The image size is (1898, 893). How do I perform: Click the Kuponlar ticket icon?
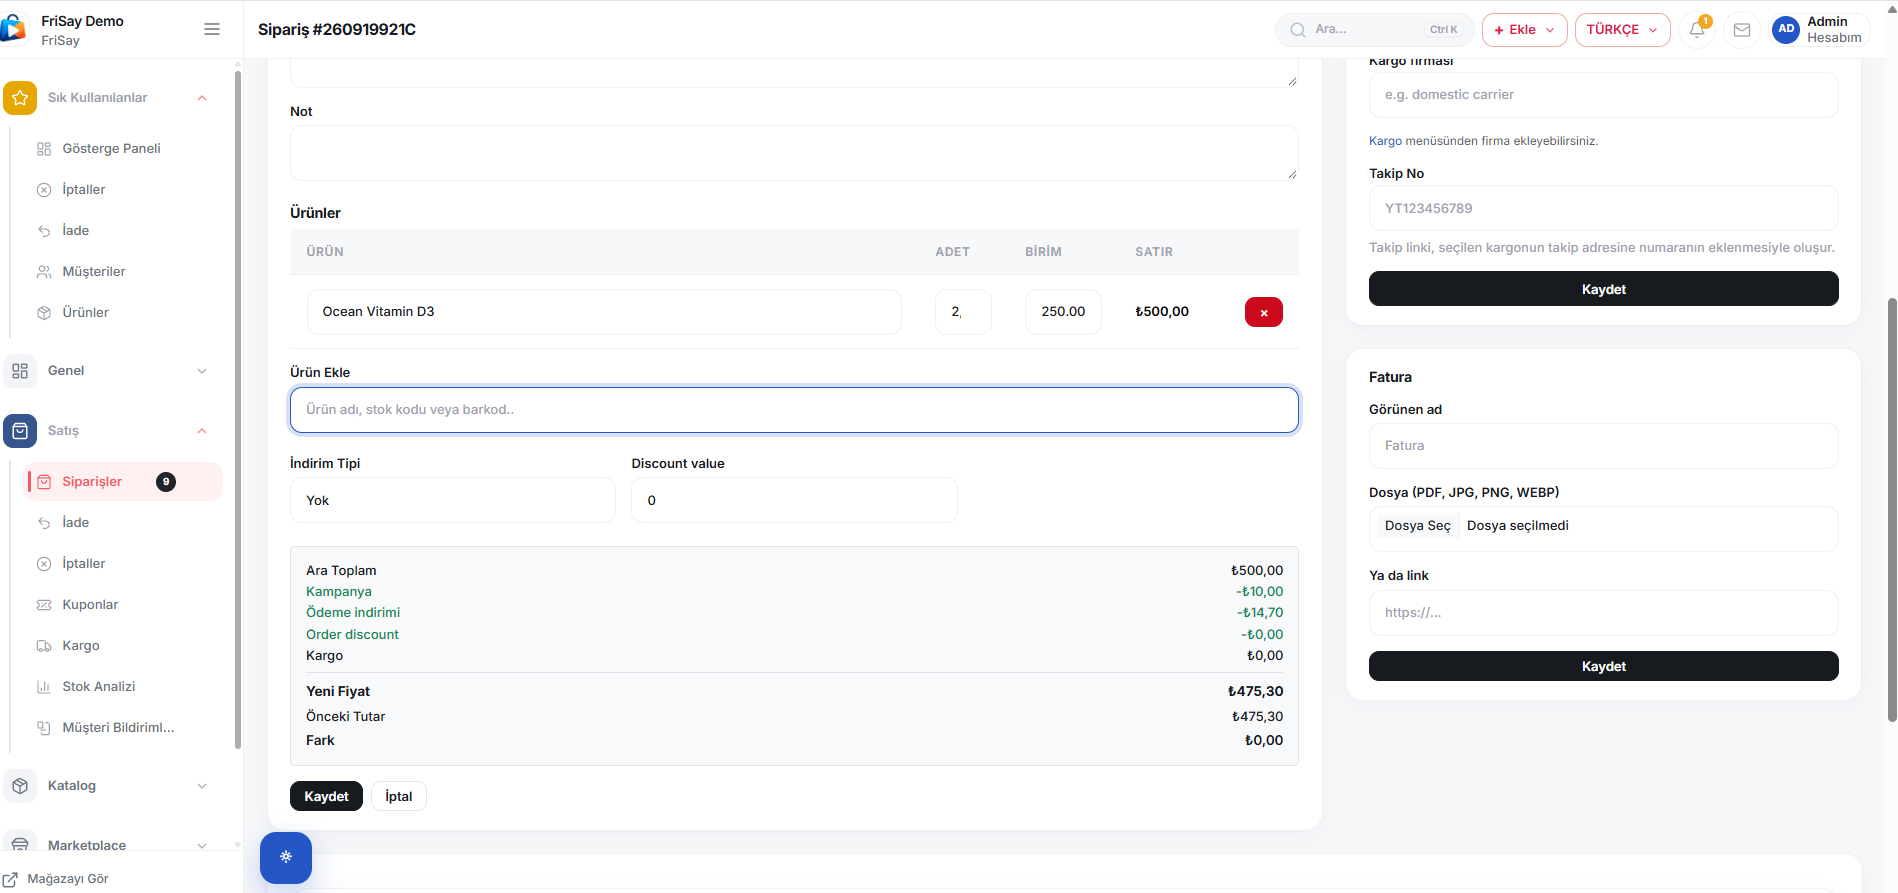pos(44,605)
